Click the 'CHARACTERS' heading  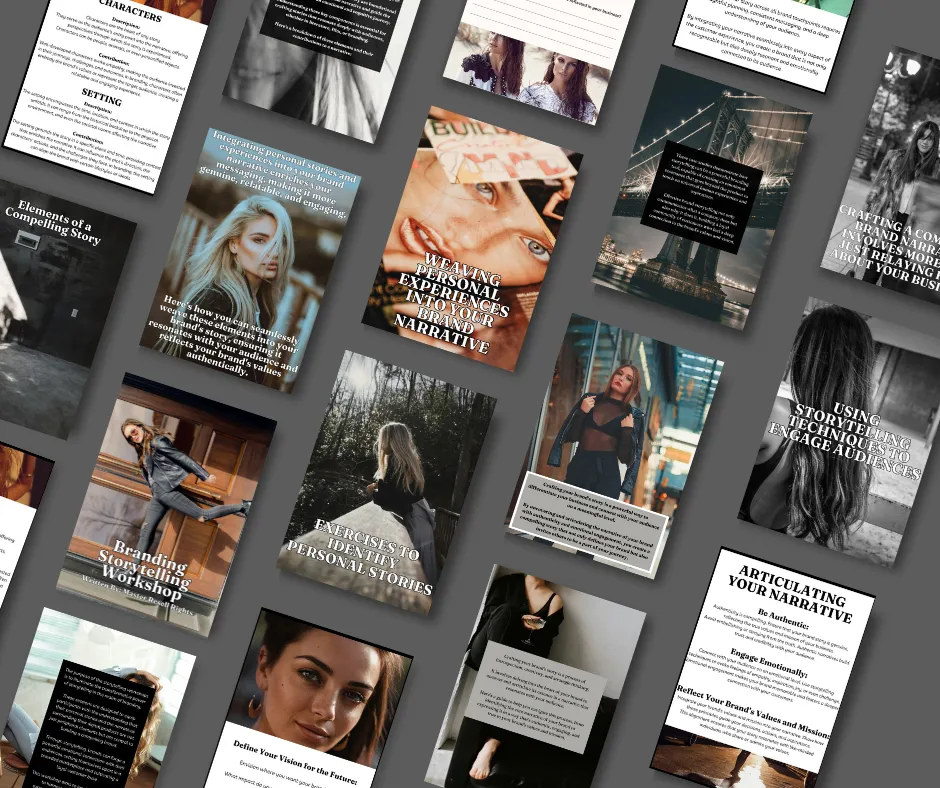[131, 11]
